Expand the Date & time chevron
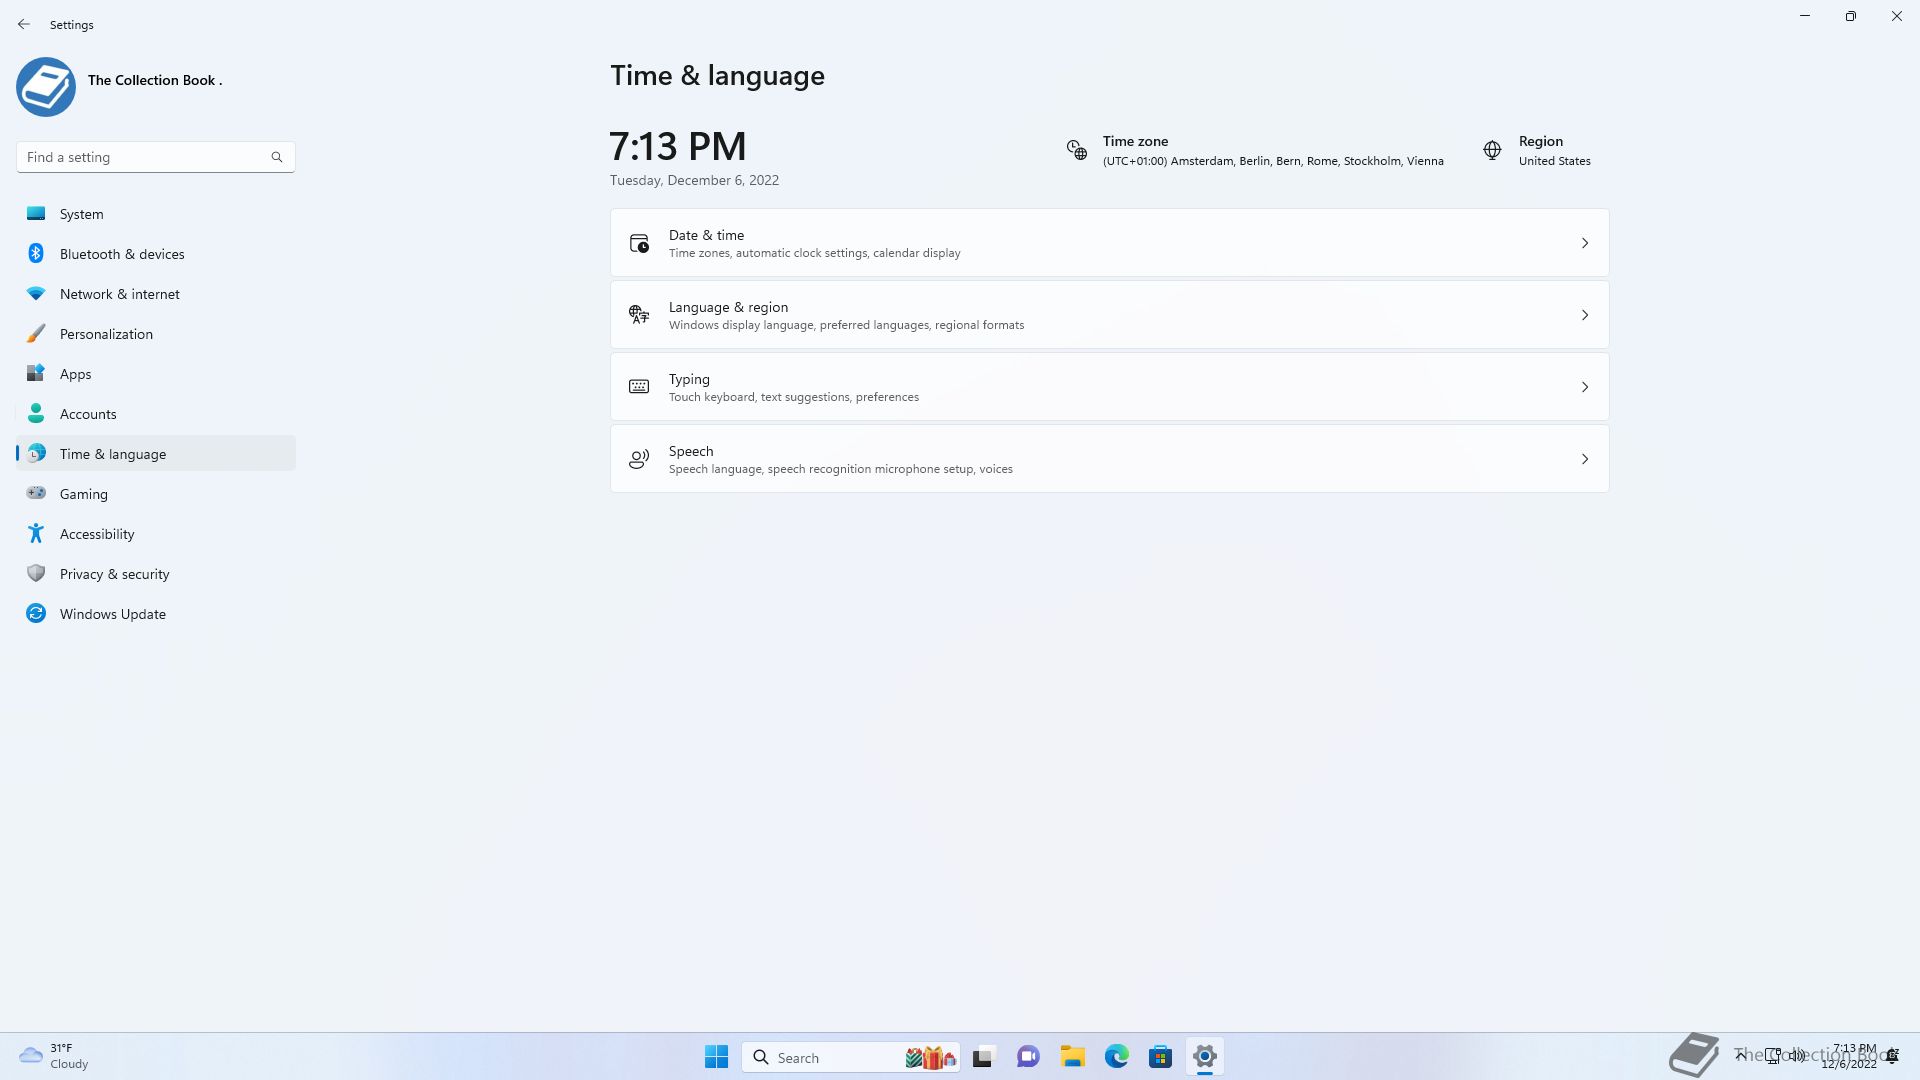 [x=1584, y=243]
